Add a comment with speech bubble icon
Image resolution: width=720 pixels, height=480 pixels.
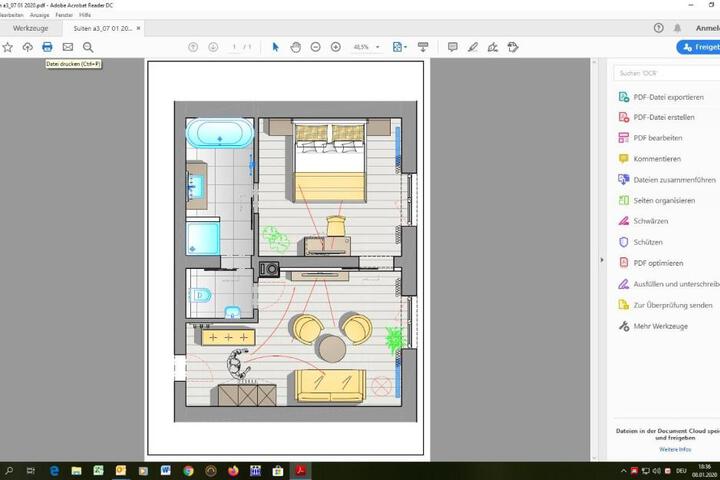452,47
